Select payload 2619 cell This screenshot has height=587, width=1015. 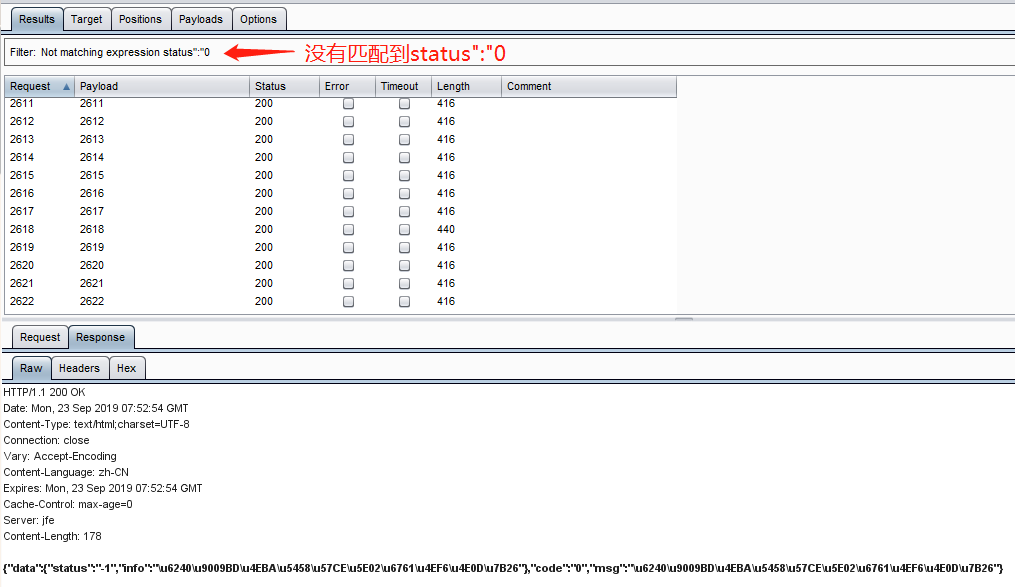pyautogui.click(x=92, y=247)
